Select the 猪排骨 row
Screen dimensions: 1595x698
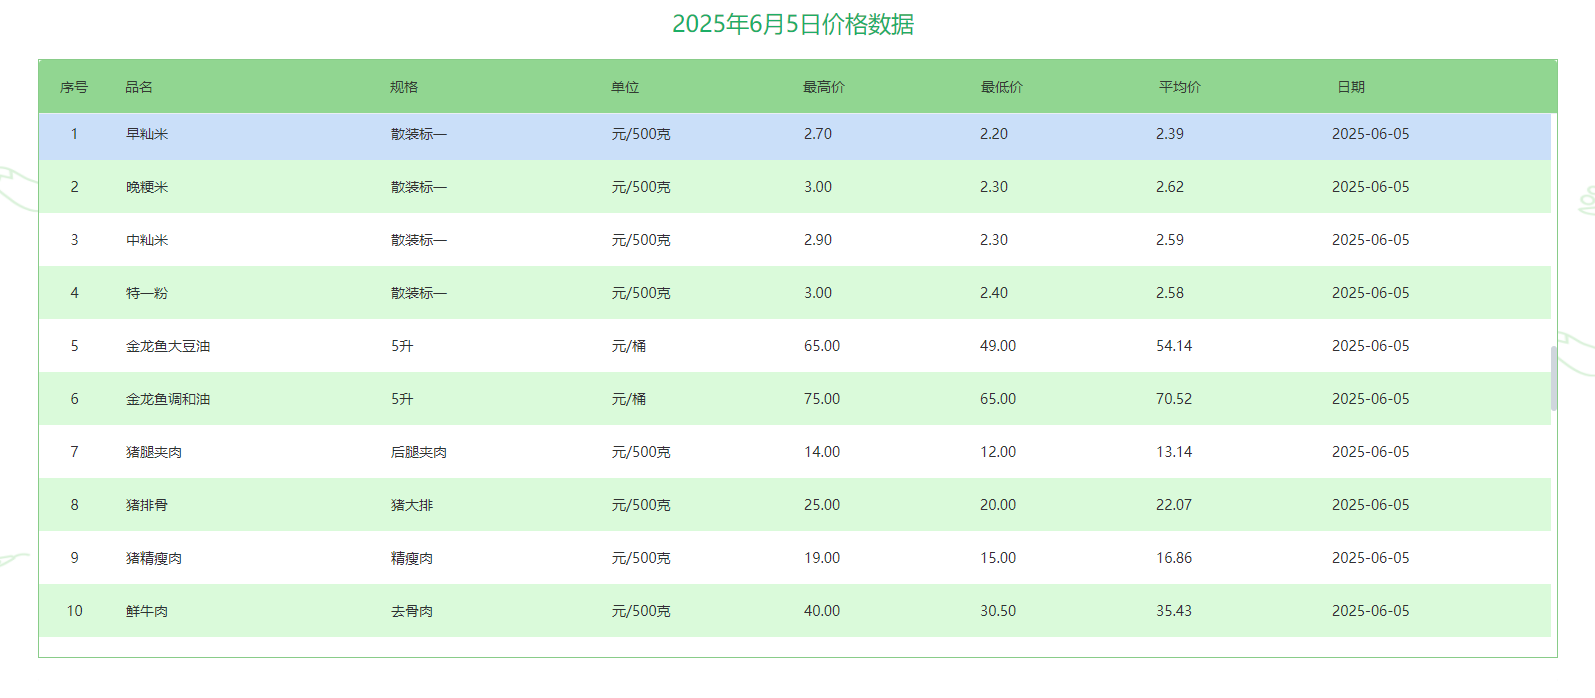pos(147,505)
